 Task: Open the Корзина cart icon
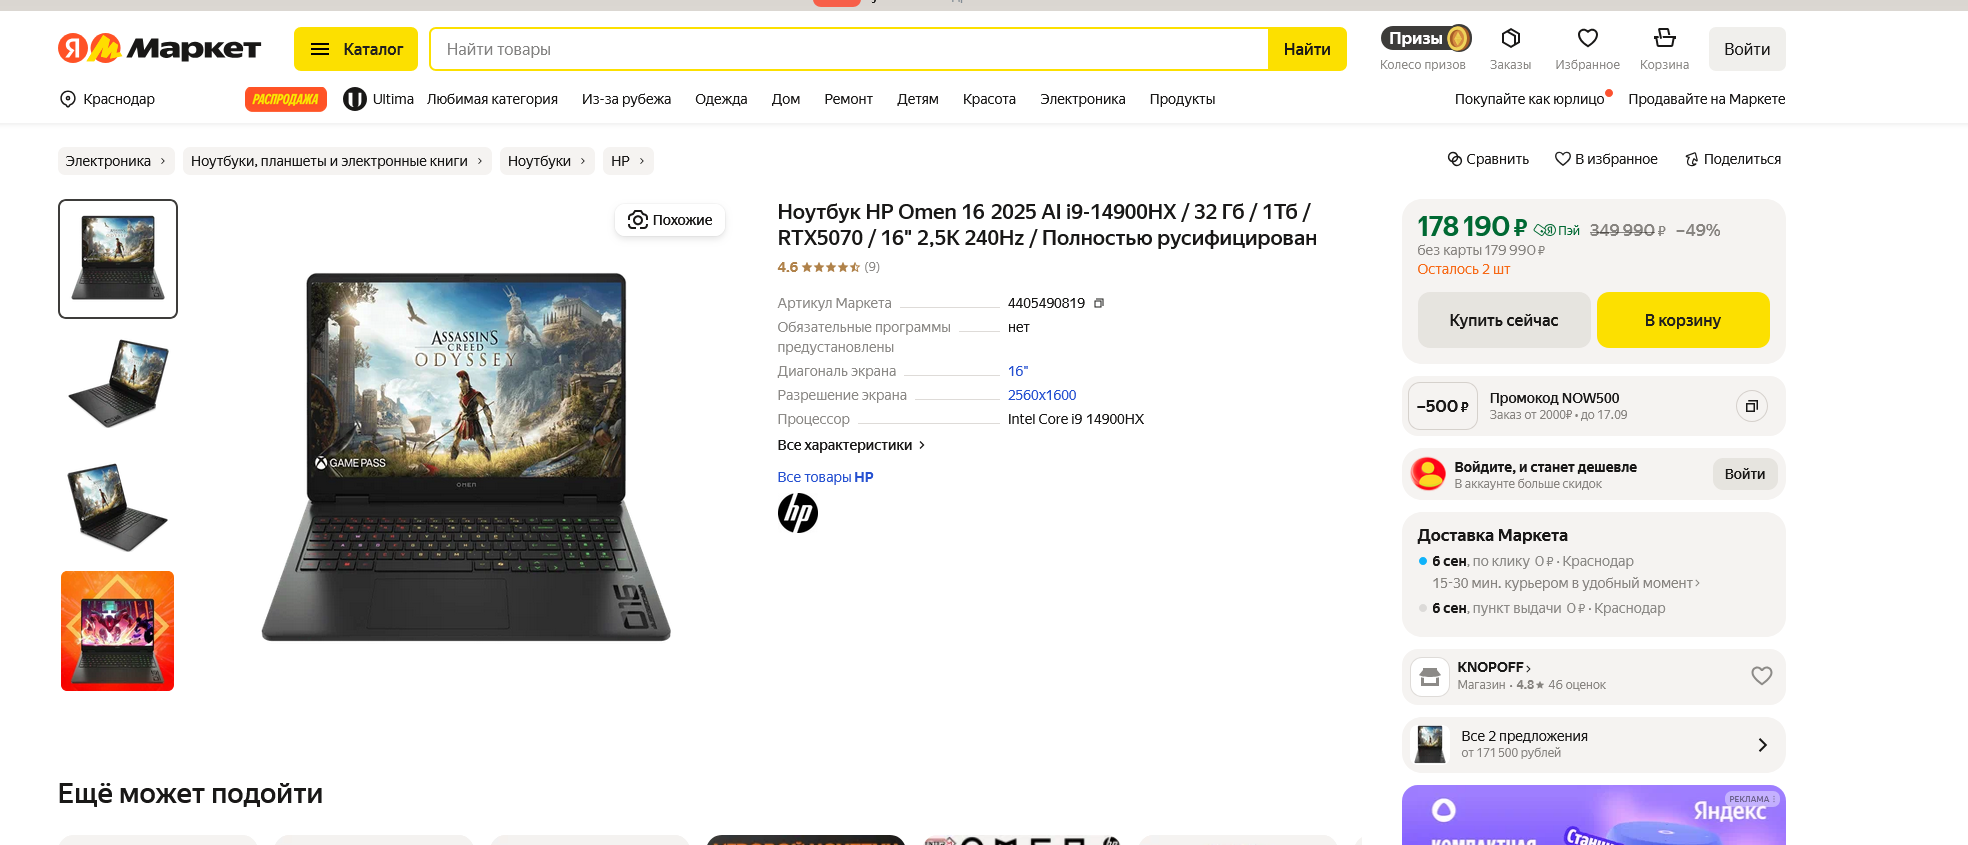tap(1664, 49)
